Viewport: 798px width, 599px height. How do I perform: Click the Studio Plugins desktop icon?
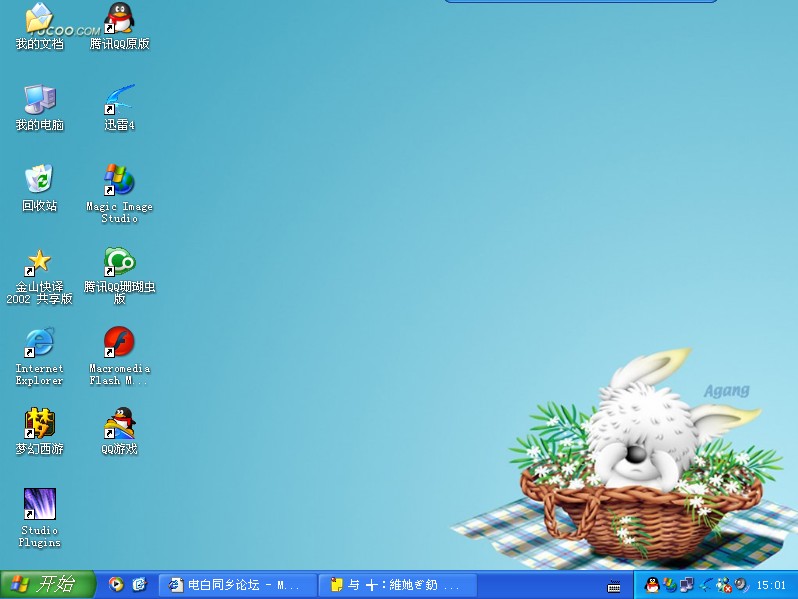(39, 505)
